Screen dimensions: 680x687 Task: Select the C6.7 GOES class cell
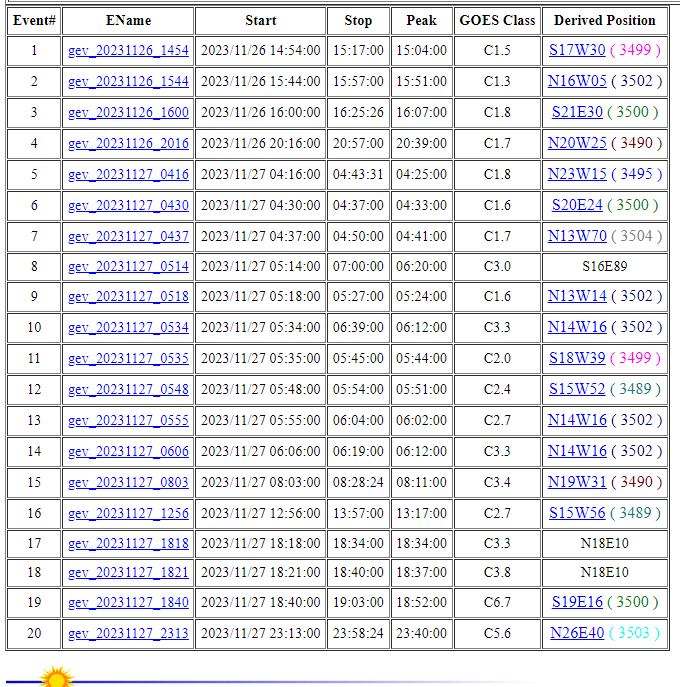pyautogui.click(x=497, y=603)
